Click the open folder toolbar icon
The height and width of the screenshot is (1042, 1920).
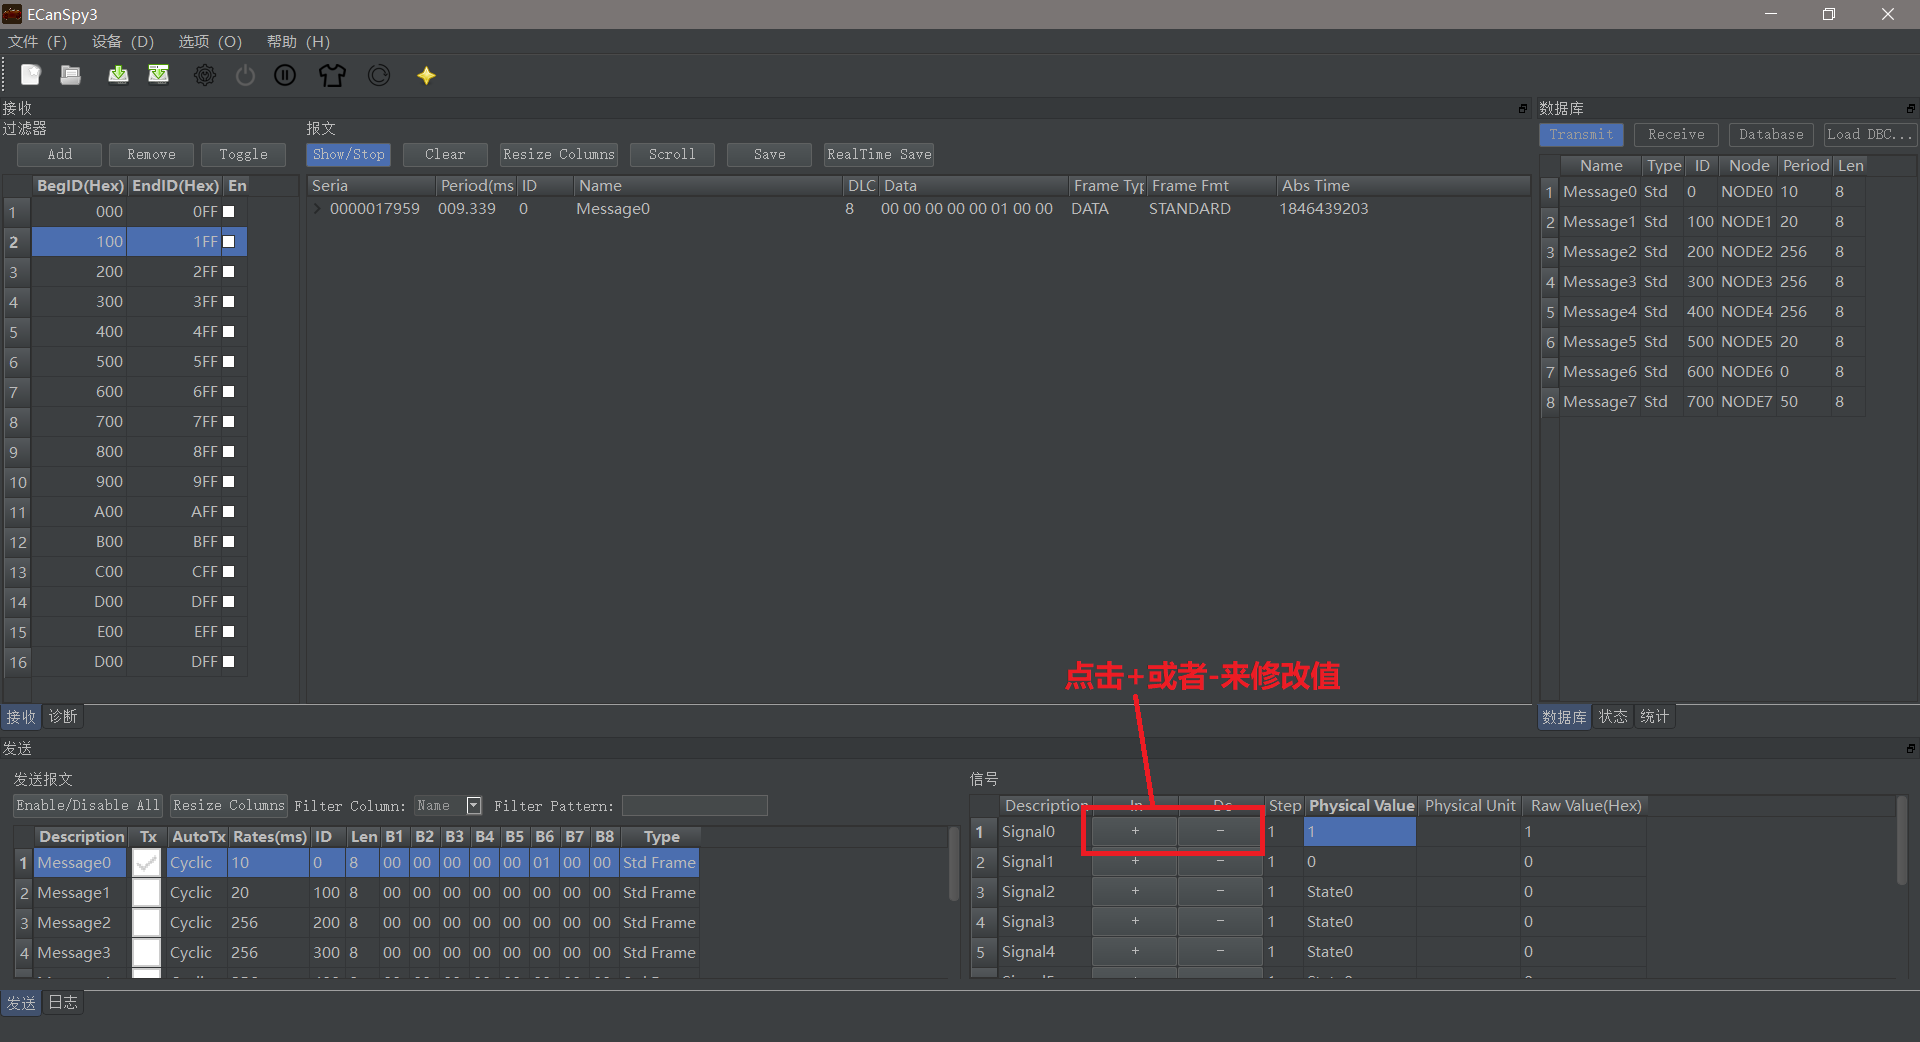coord(70,75)
